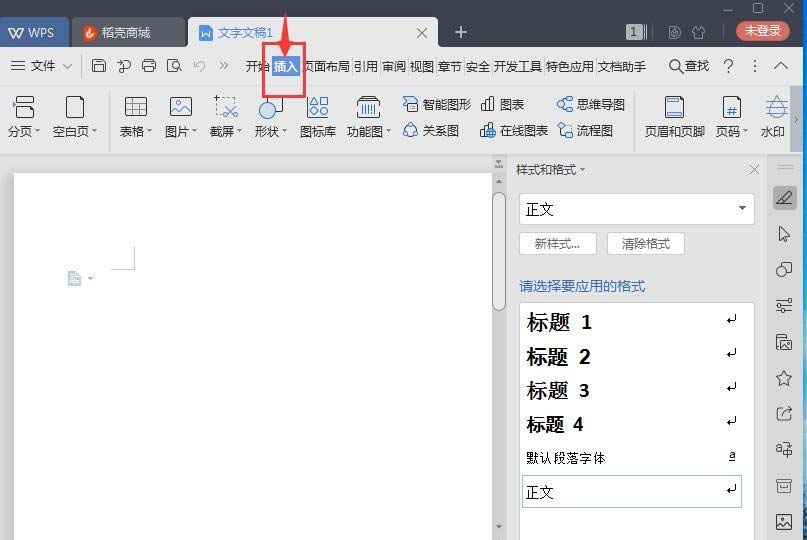Open a new tab with plus button
Image resolution: width=807 pixels, height=540 pixels.
pyautogui.click(x=461, y=32)
